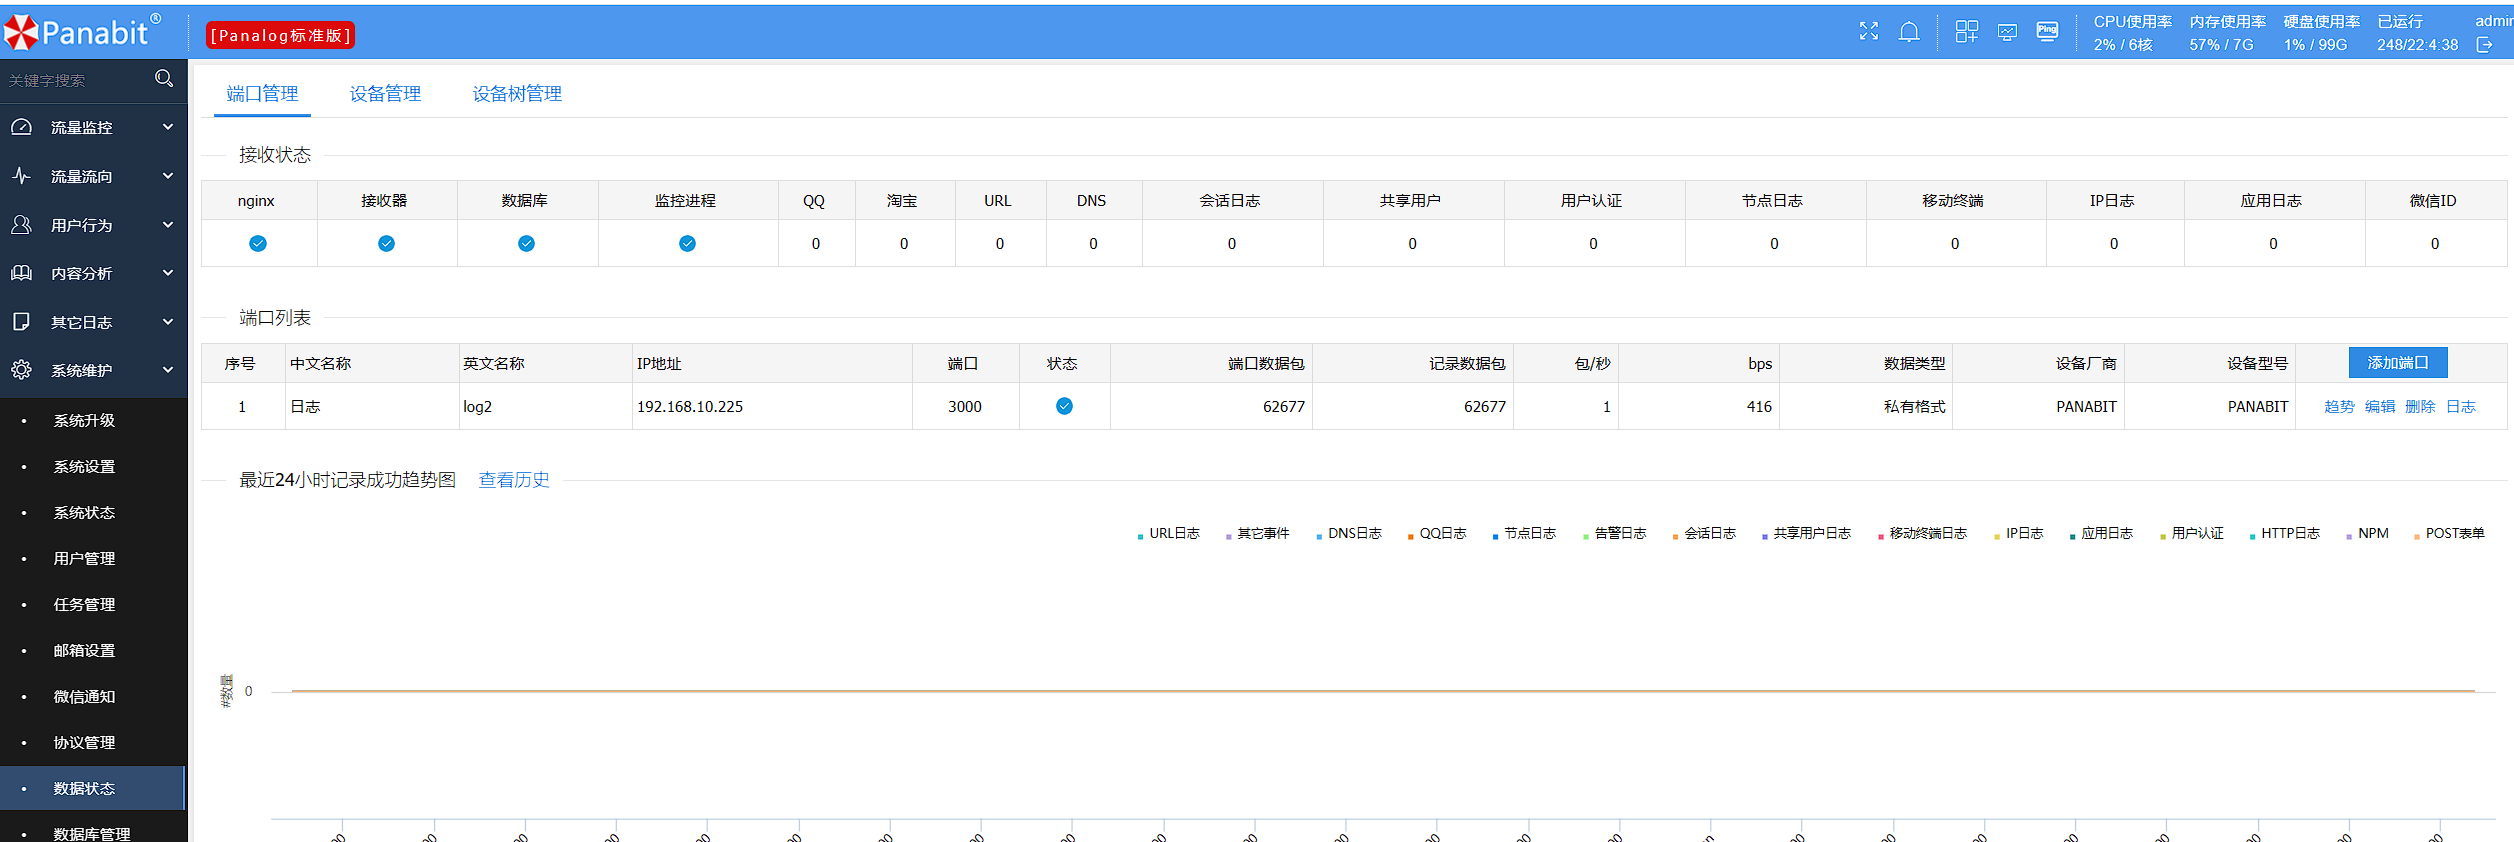This screenshot has width=2514, height=842.
Task: Click the Panabit logo
Action: (82, 33)
